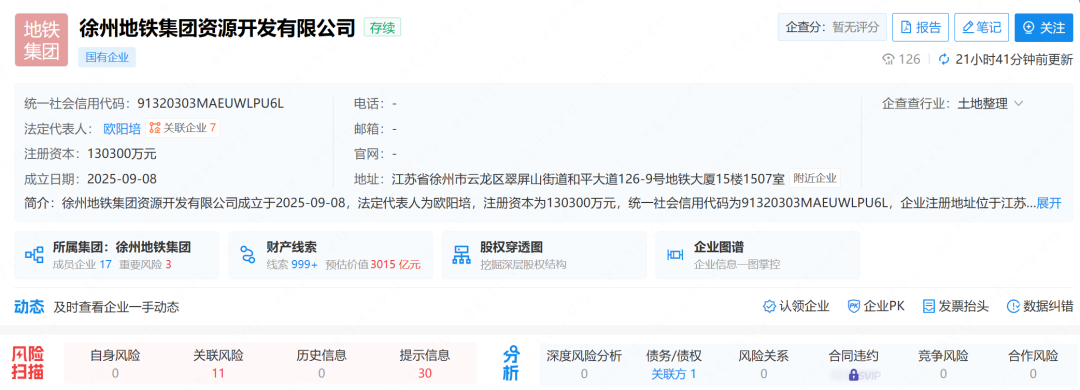Open 财产线索 property clues card
Viewport: 1080px width, 390px height.
point(331,255)
